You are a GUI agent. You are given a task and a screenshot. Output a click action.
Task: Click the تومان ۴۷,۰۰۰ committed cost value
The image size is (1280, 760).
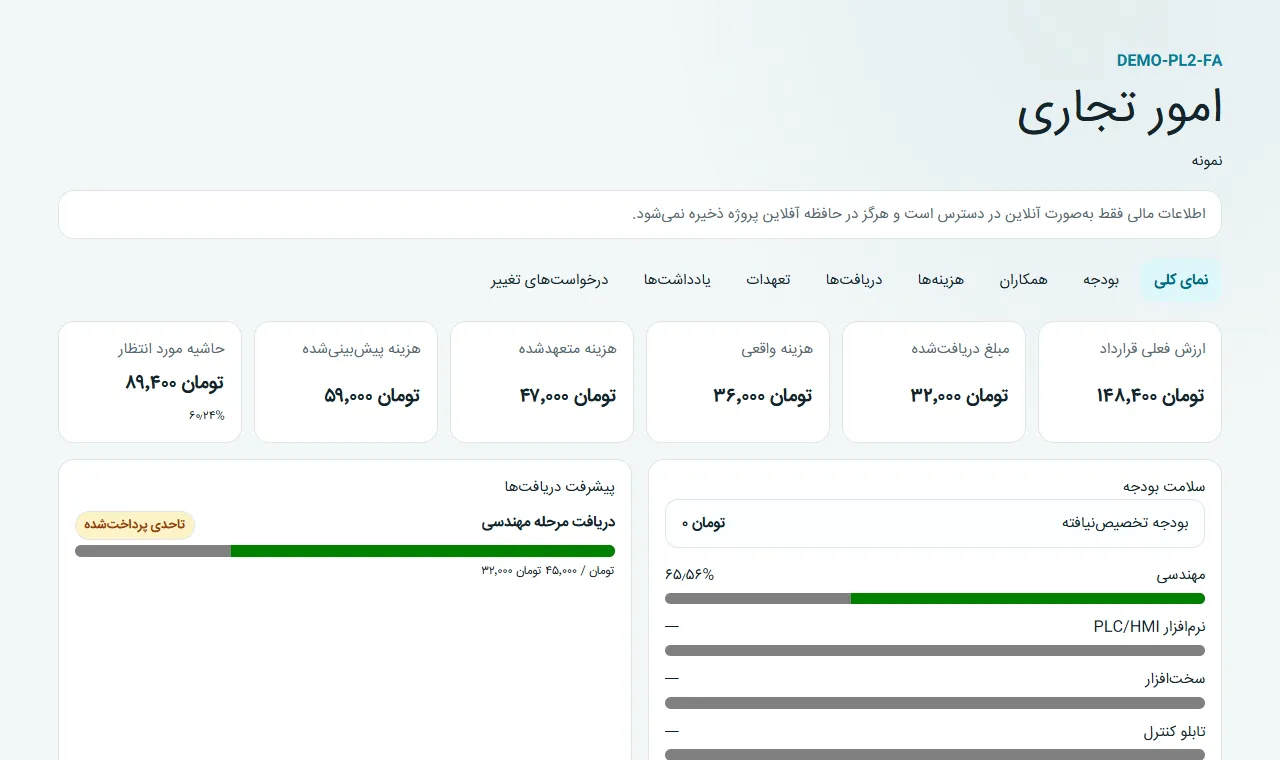[x=567, y=395]
